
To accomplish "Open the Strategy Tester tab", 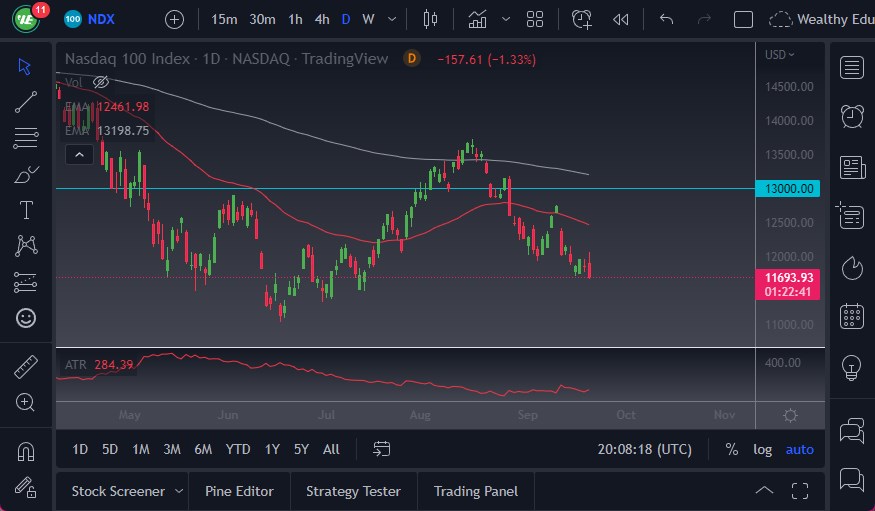I will [x=353, y=491].
